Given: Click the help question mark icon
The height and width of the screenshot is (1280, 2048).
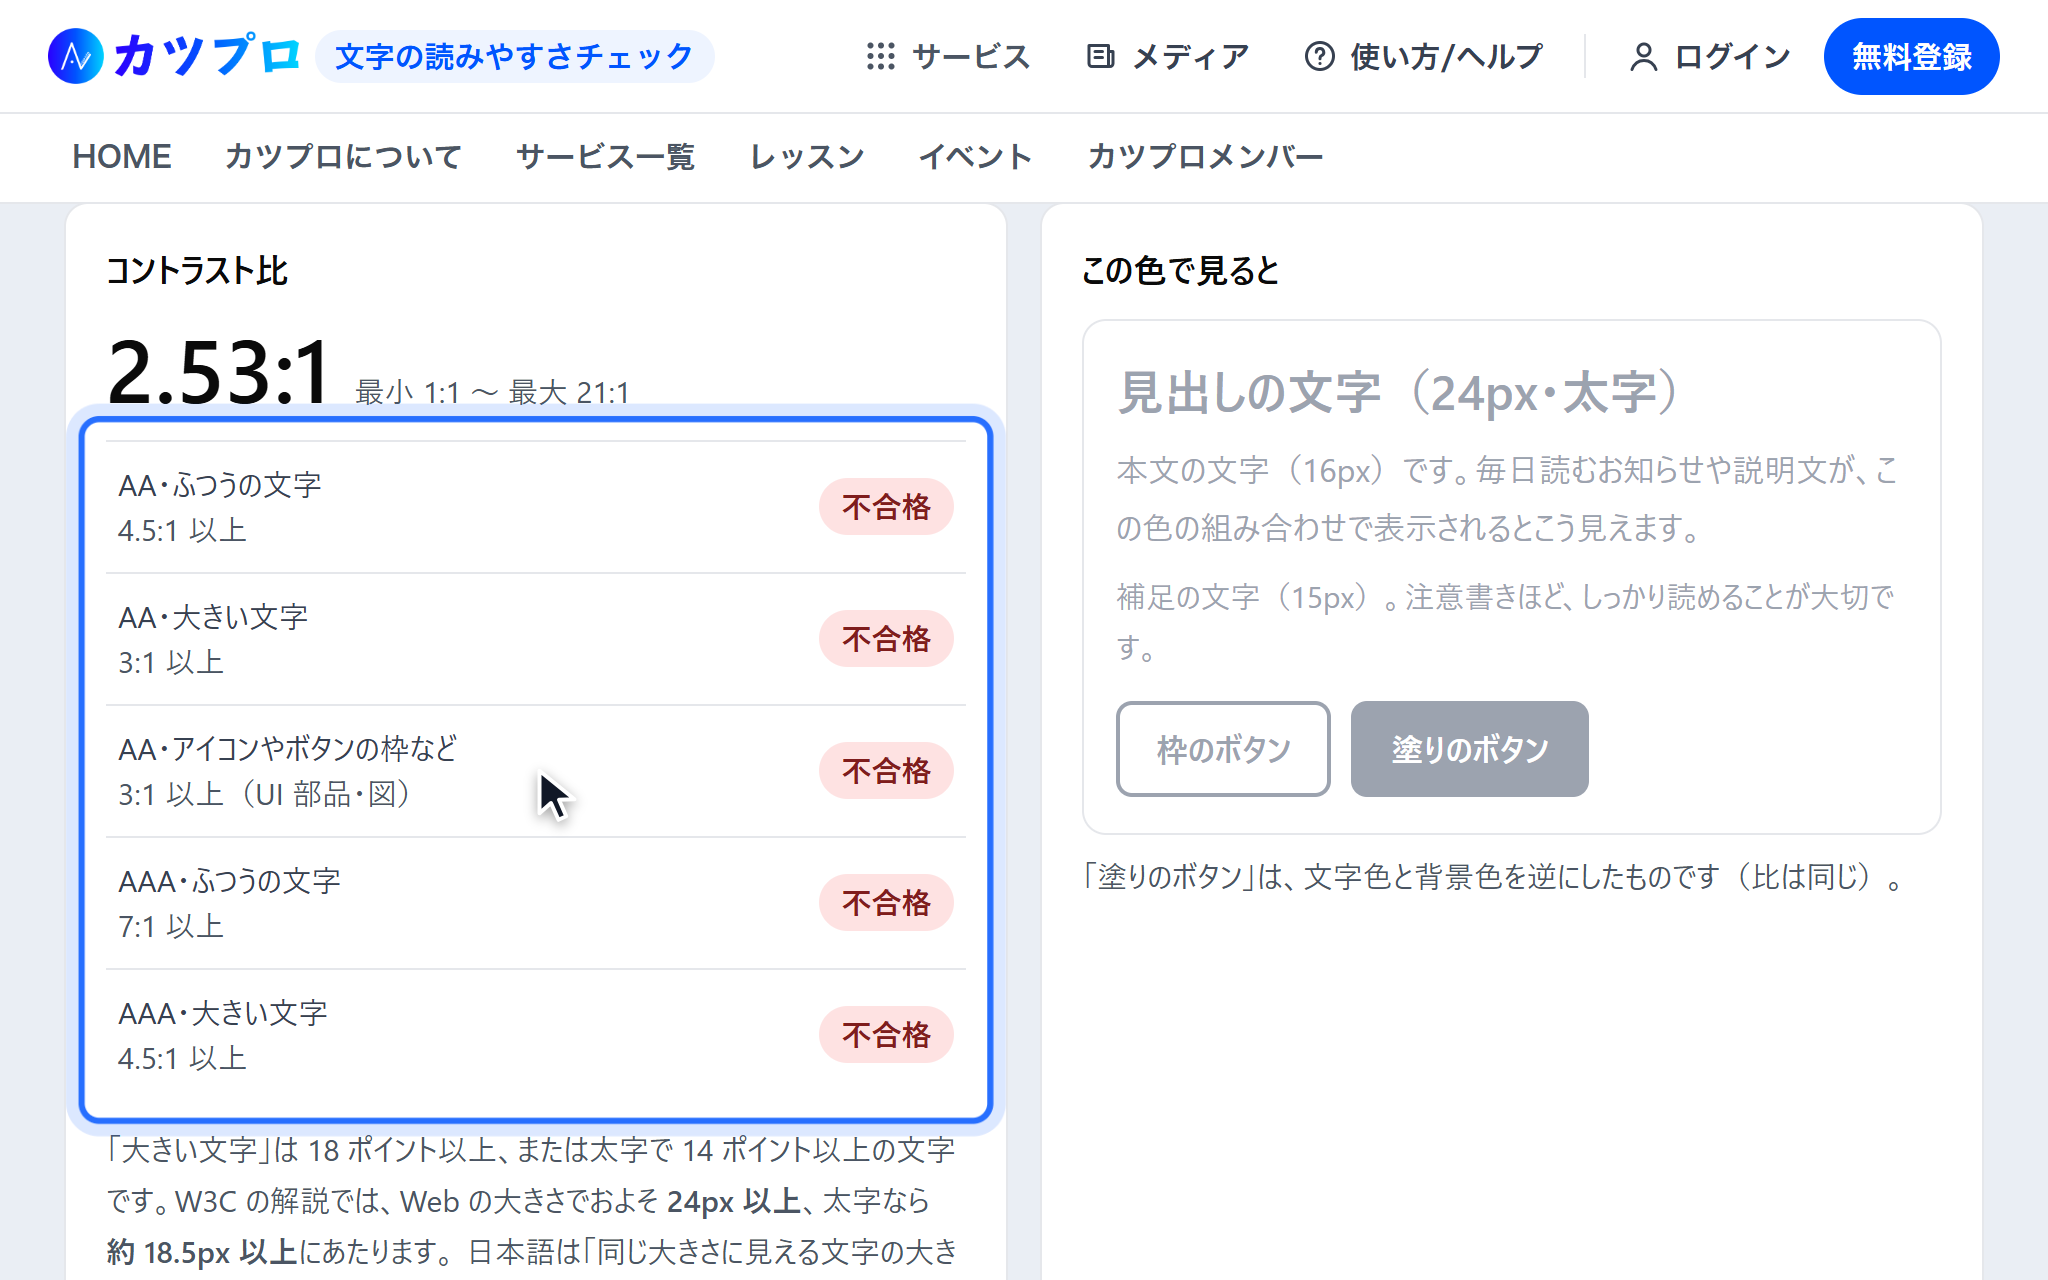Looking at the screenshot, I should [x=1319, y=56].
